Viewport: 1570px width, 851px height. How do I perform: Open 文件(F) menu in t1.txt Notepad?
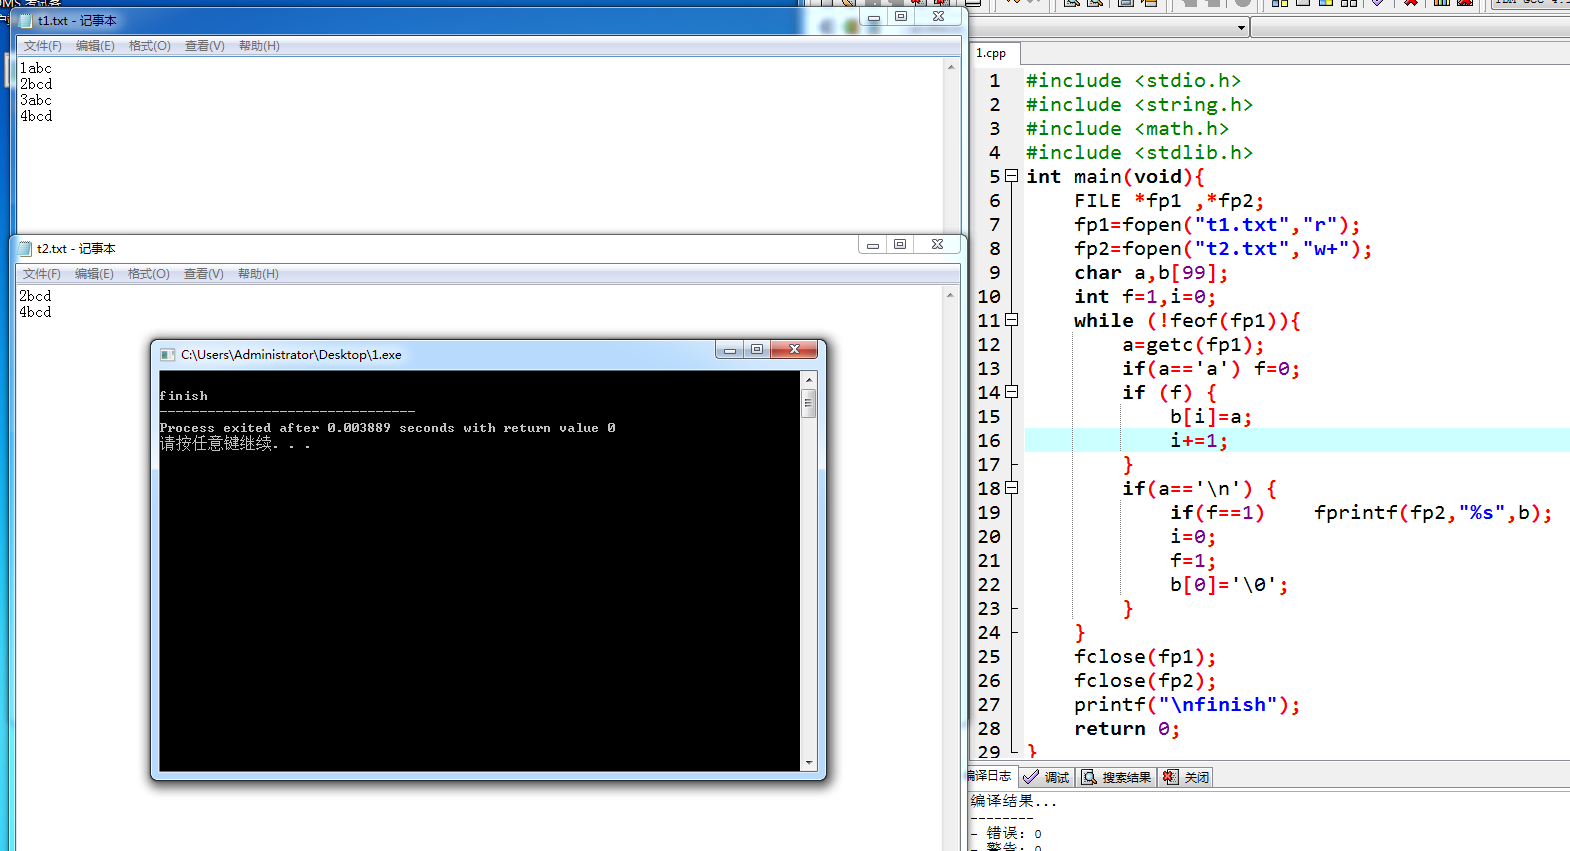coord(43,46)
